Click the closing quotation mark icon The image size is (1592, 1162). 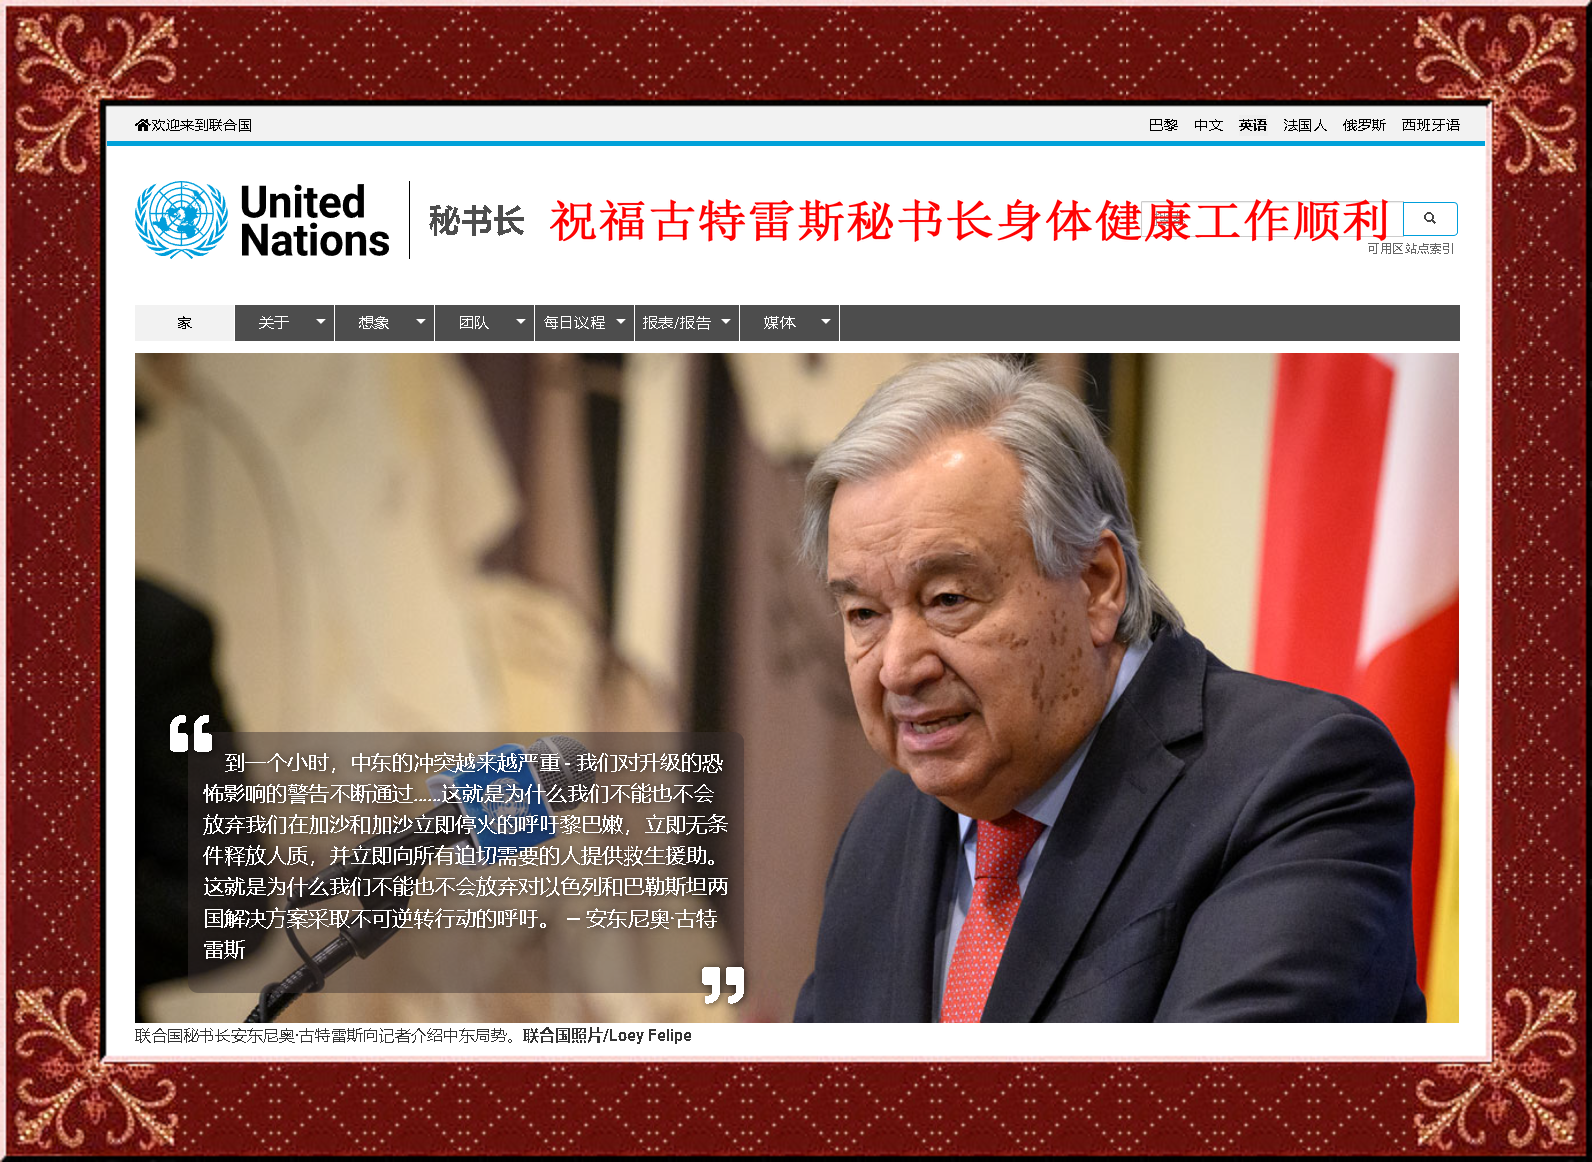click(723, 984)
